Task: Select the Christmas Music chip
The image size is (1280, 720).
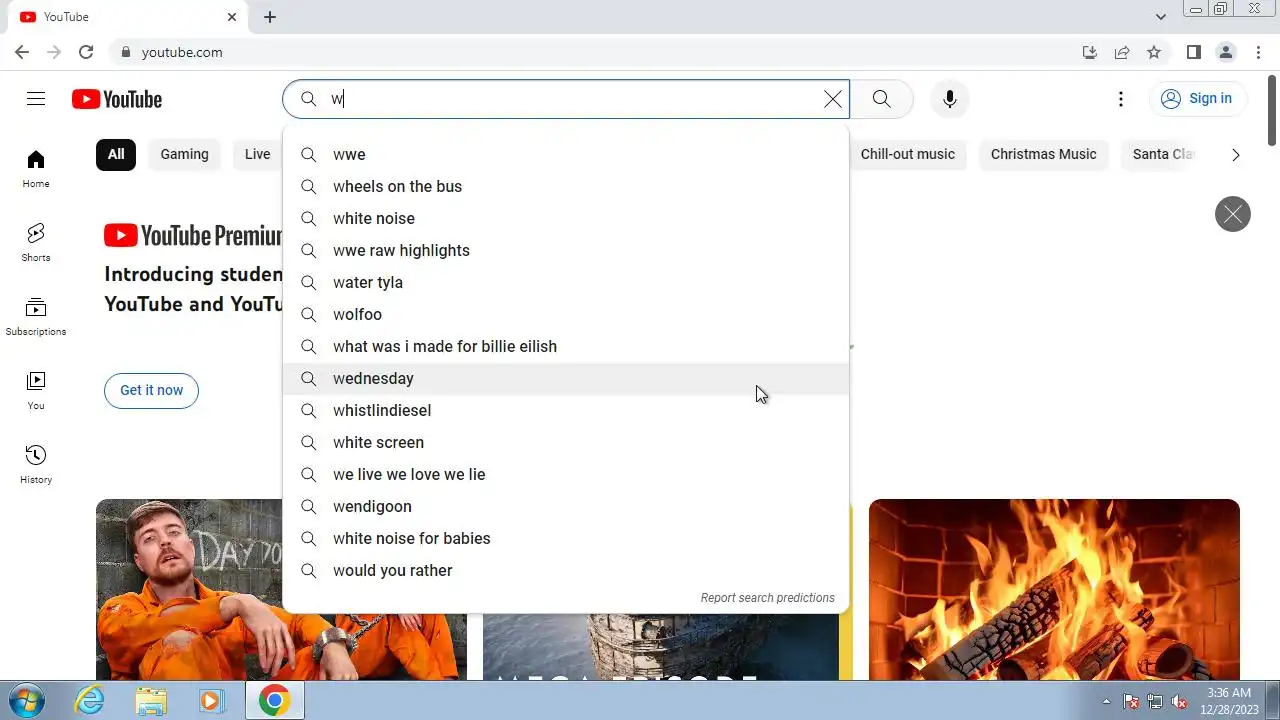Action: click(1043, 154)
